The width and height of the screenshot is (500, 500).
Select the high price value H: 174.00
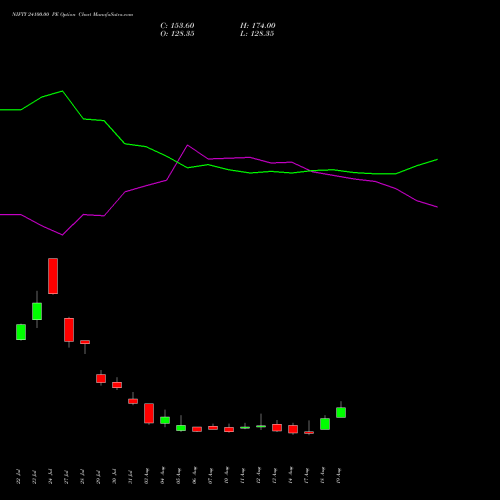(x=258, y=26)
